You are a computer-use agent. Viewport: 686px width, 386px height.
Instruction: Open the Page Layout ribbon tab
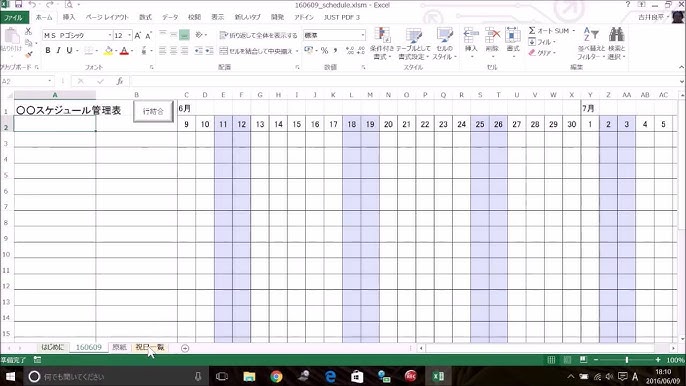click(107, 18)
